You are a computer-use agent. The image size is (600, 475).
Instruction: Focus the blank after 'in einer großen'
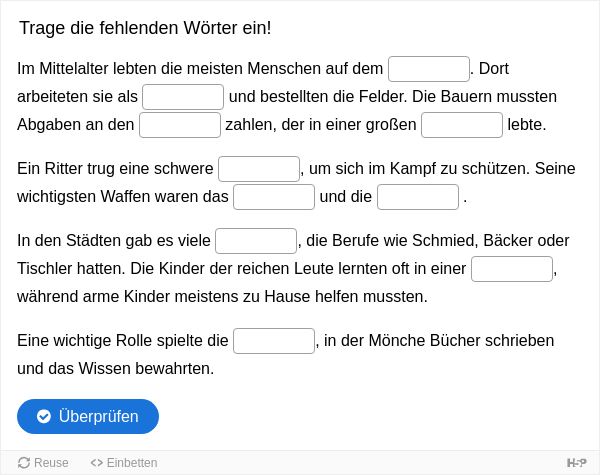click(x=462, y=125)
